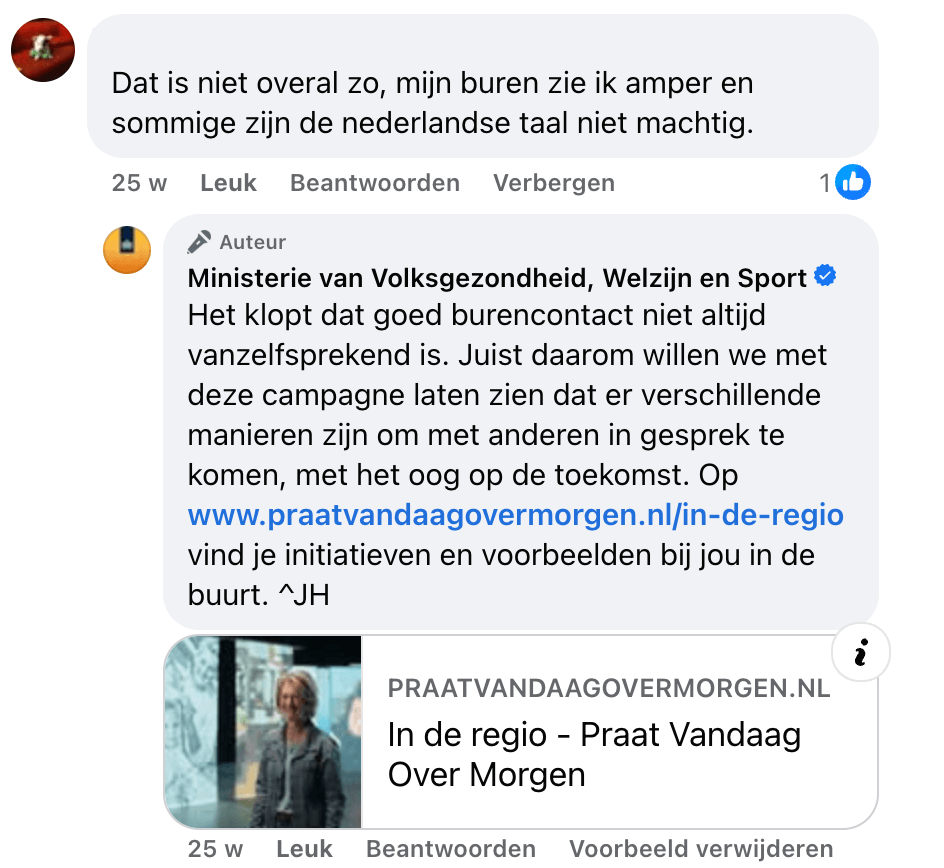The width and height of the screenshot is (944, 868).
Task: Like the first comment with Leuk
Action: [228, 183]
